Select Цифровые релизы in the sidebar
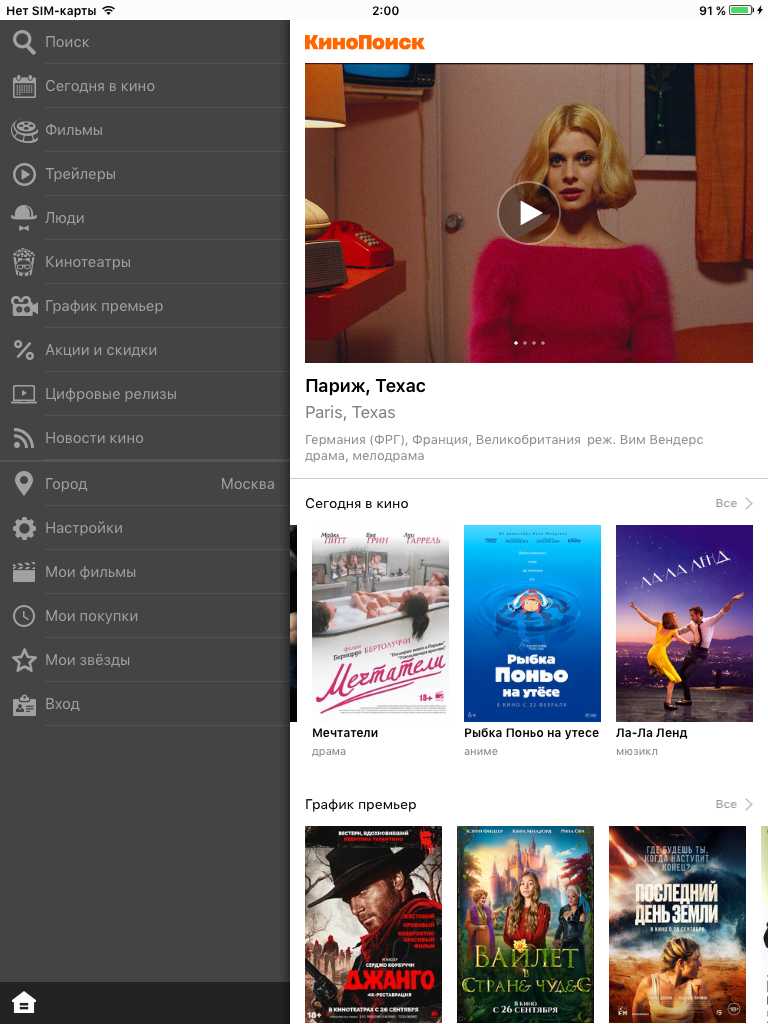Viewport: 768px width, 1024px height. click(144, 394)
